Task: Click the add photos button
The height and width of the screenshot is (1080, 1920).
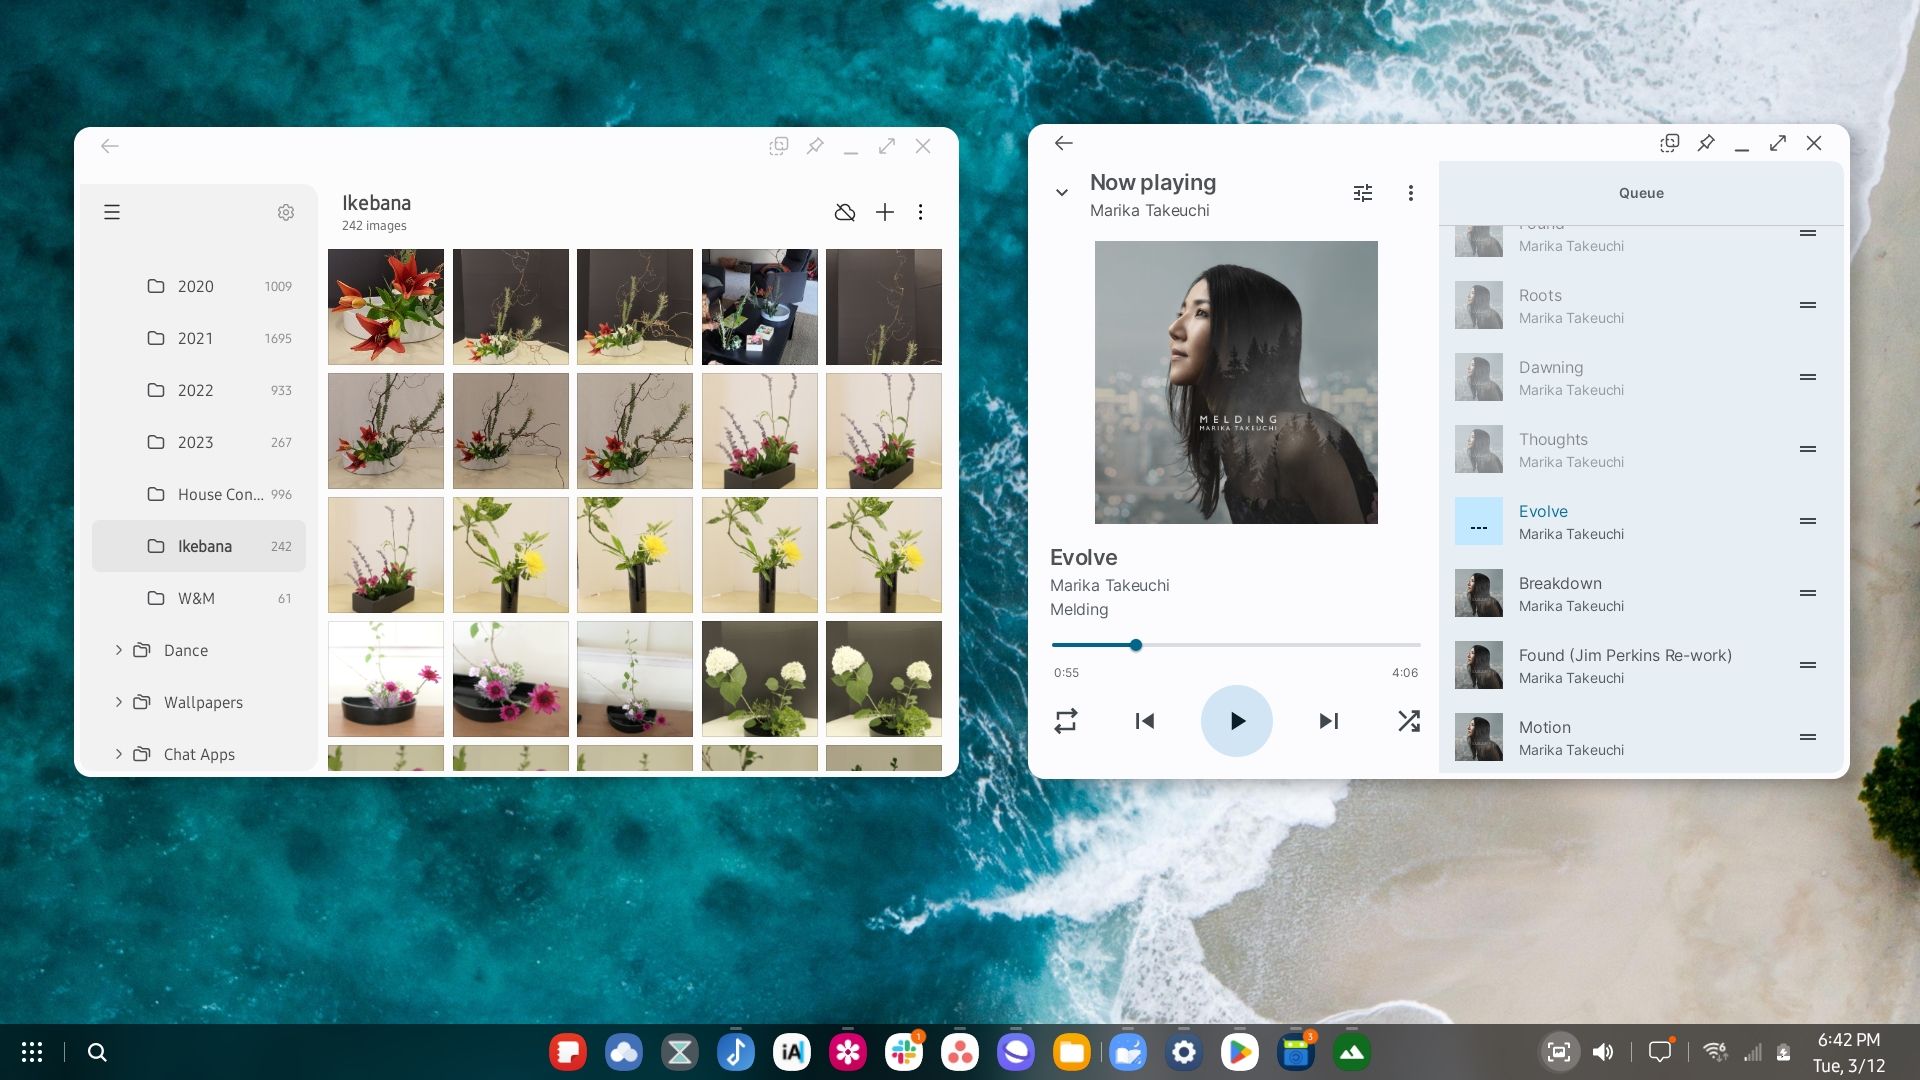Action: coord(884,211)
